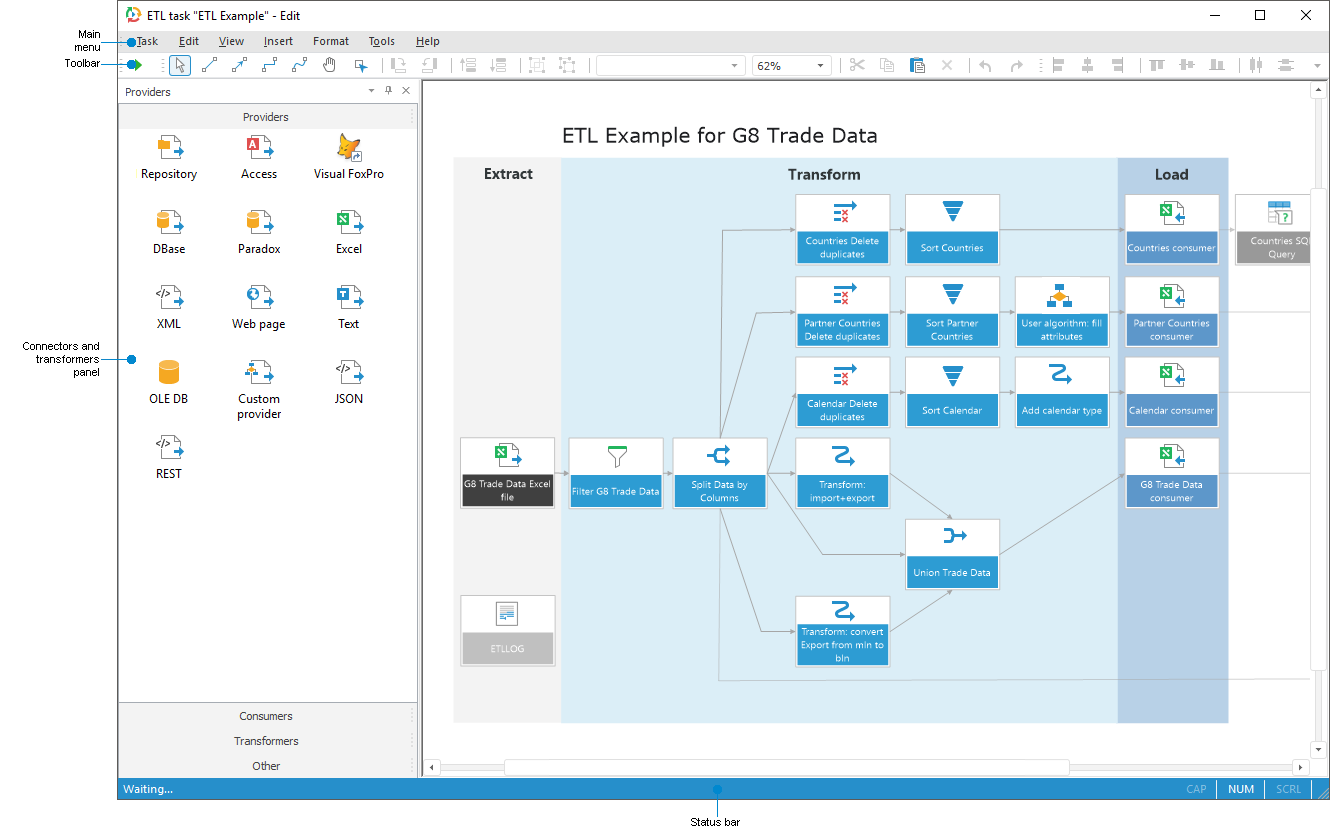
Task: Switch to the Transformers panel section
Action: click(x=265, y=741)
